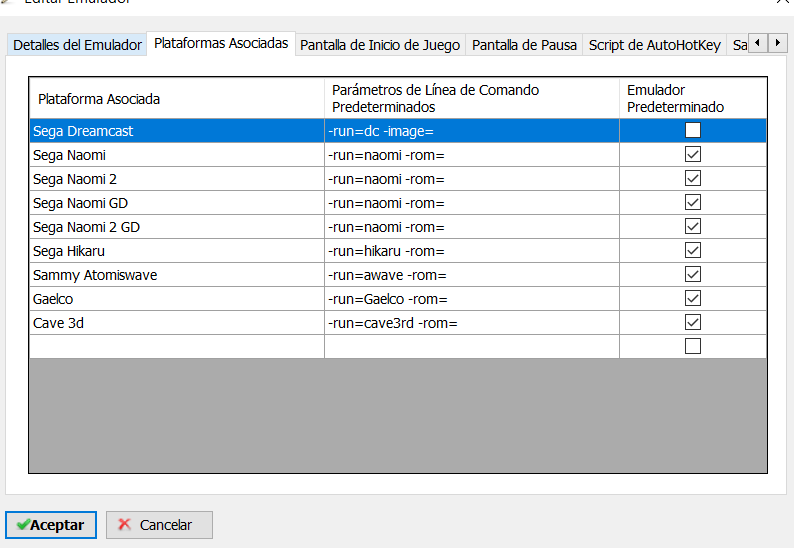
Task: Go to Pantalla de Pausa tab
Action: (x=524, y=45)
